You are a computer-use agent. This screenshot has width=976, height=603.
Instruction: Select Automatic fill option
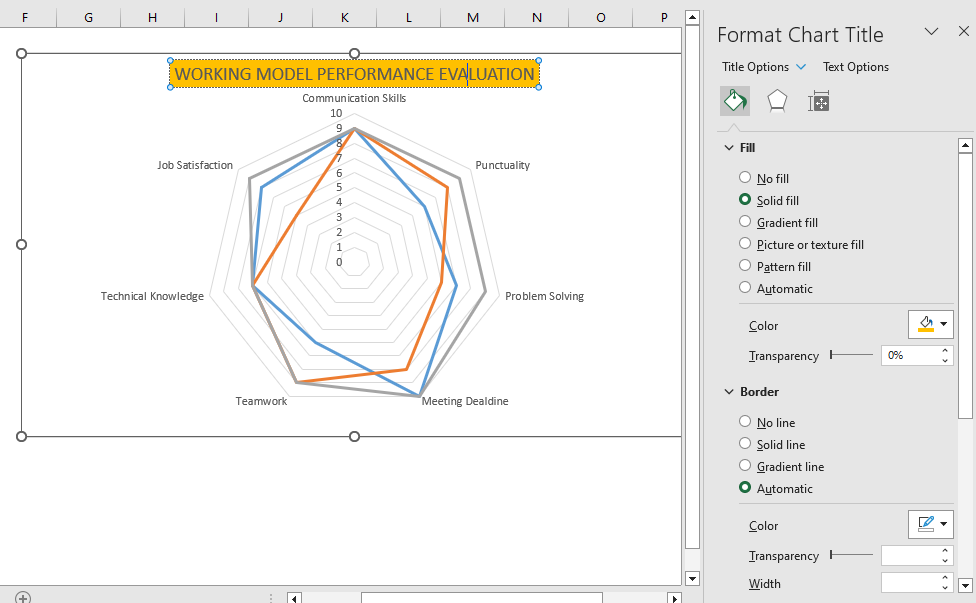pos(744,287)
